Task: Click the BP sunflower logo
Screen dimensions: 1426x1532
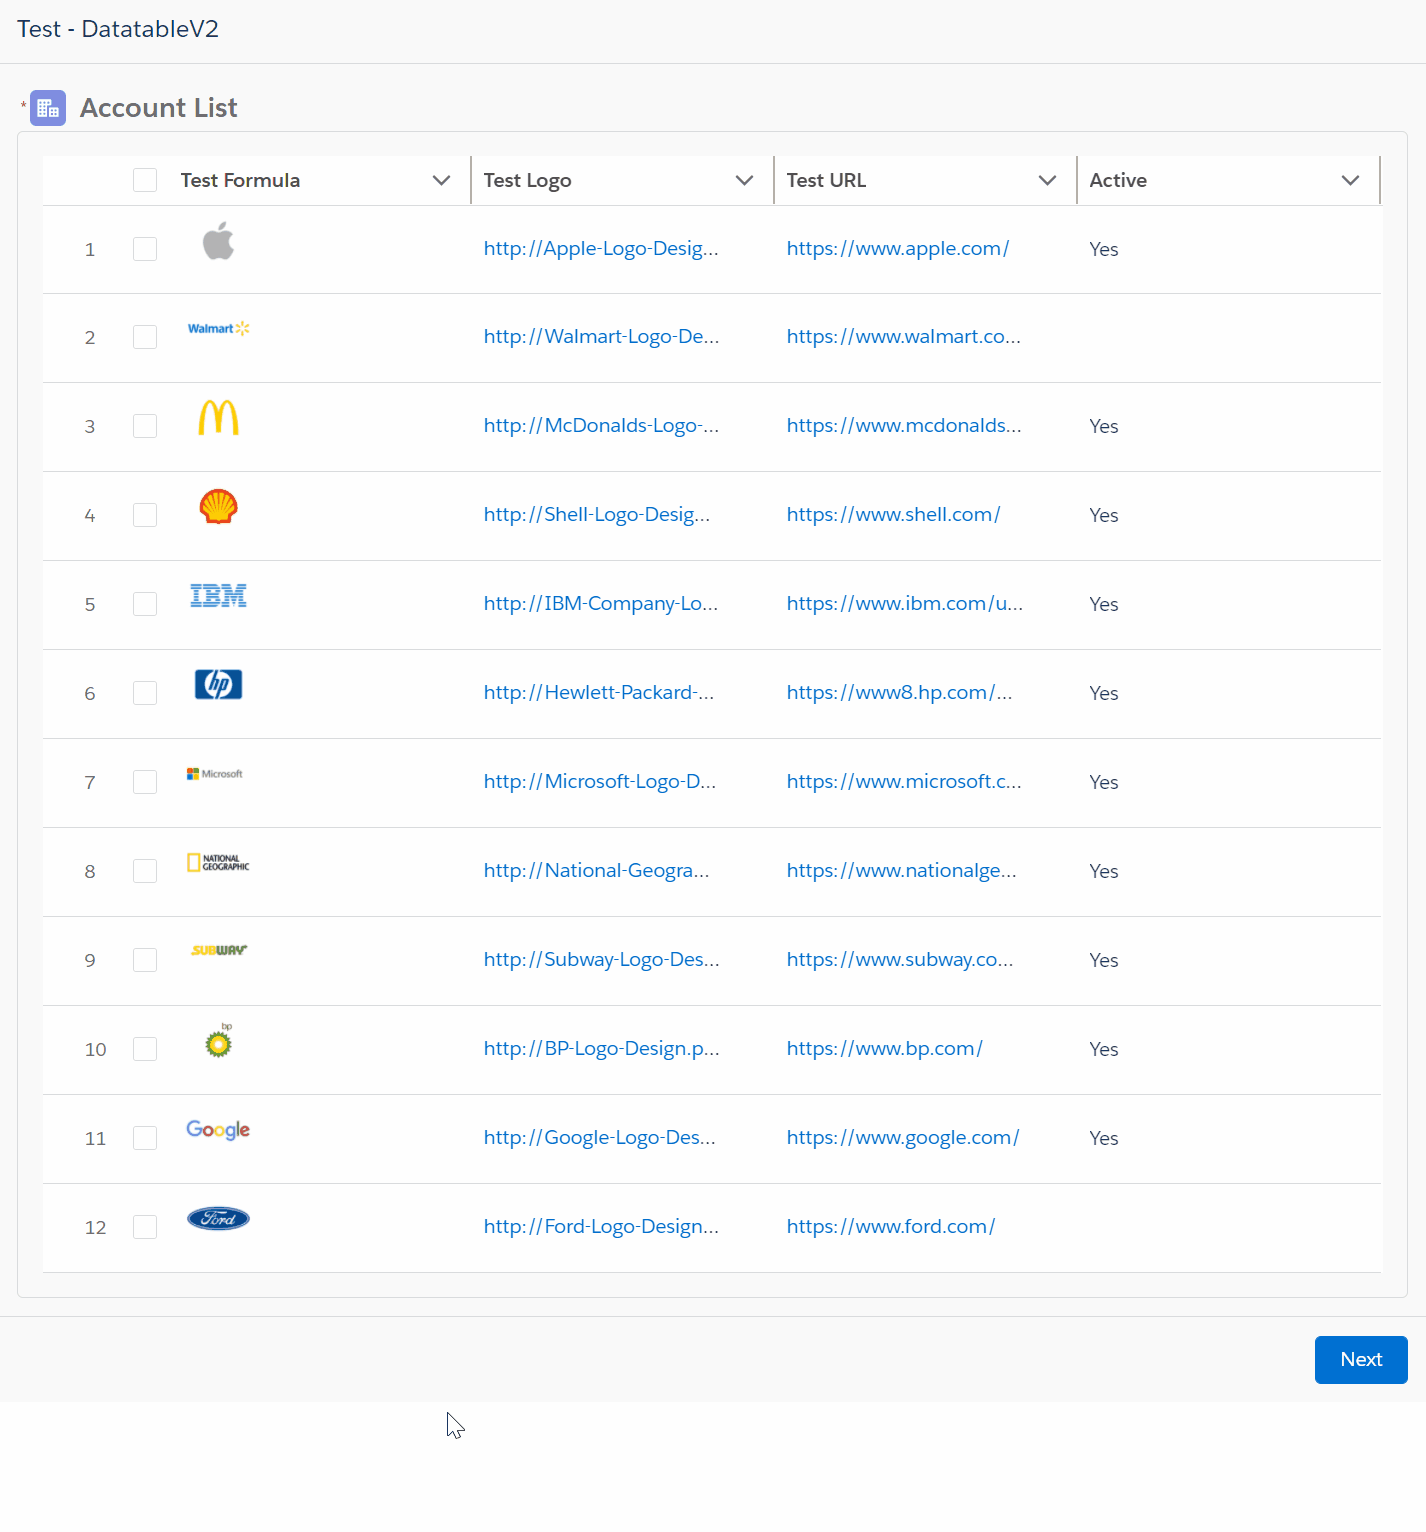Action: (218, 1040)
